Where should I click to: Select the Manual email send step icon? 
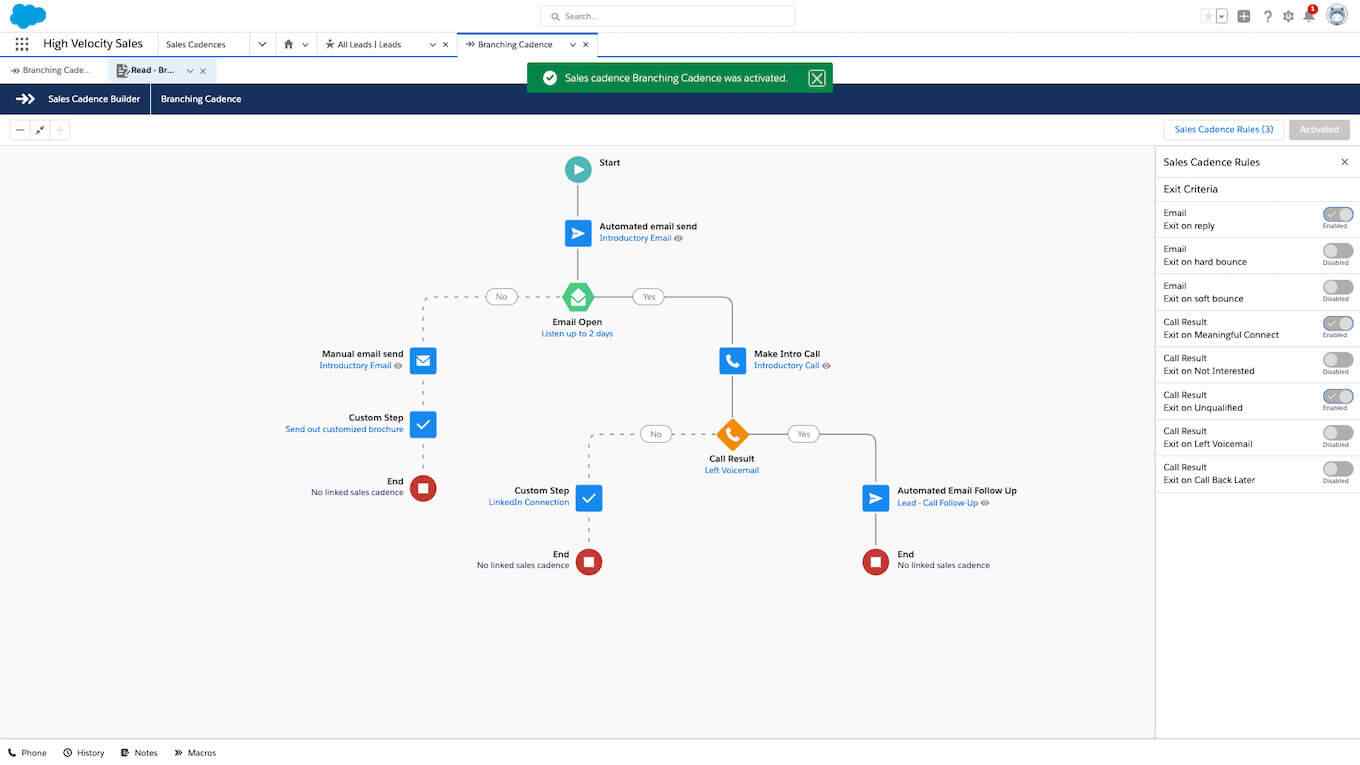point(423,360)
